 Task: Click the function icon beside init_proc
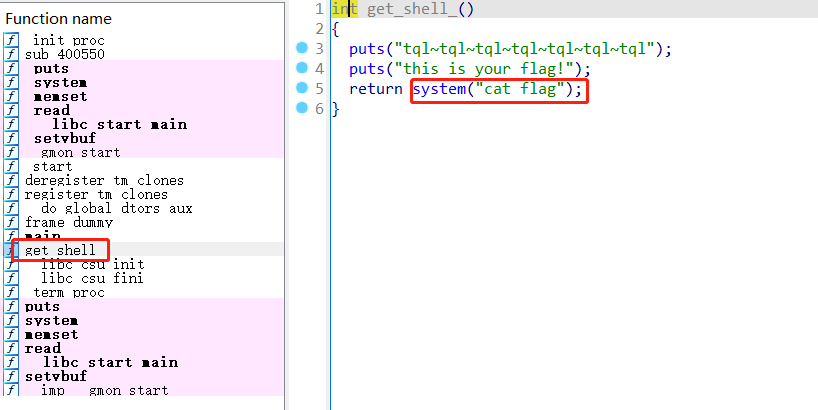(11, 40)
